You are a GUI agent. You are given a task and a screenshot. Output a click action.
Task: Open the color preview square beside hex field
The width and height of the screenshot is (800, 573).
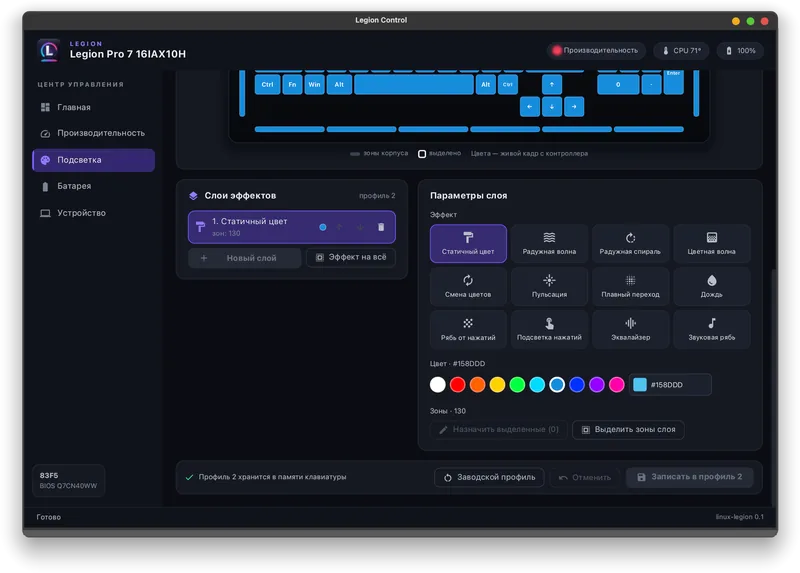tap(640, 385)
